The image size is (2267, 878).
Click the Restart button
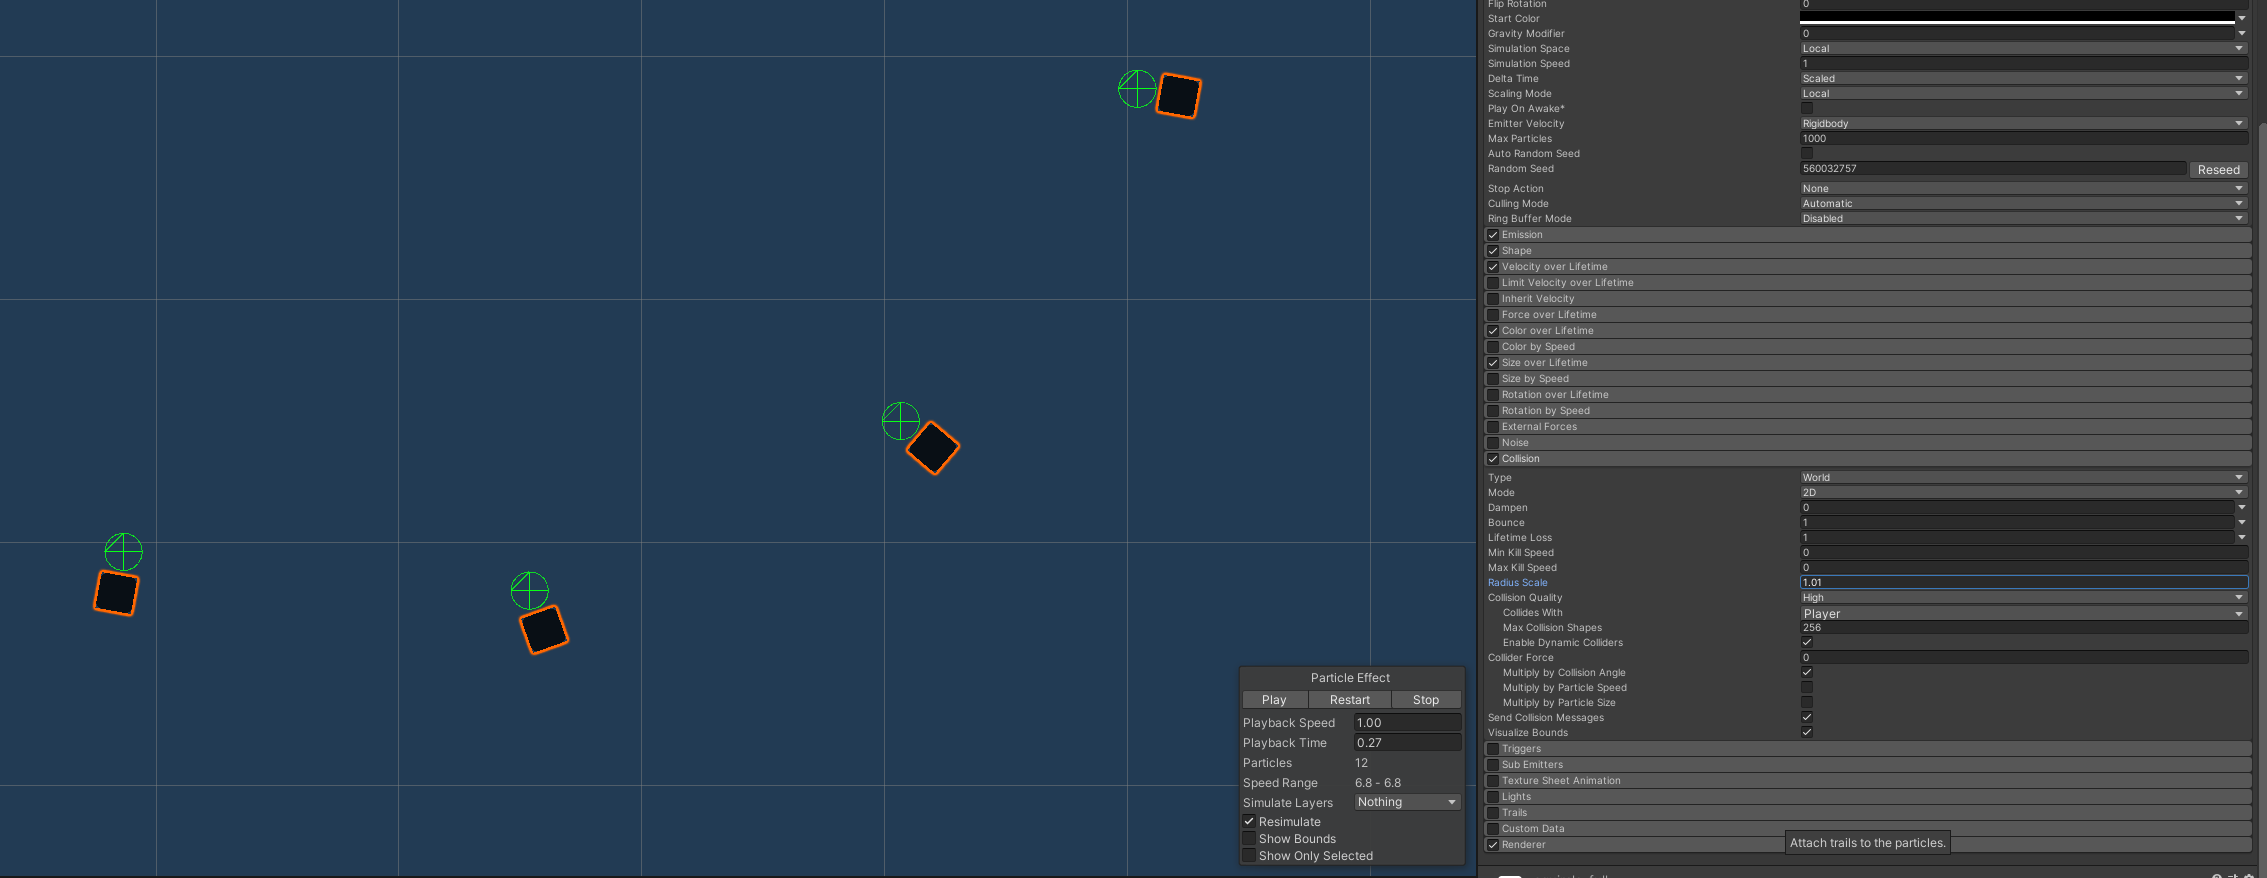[1349, 700]
